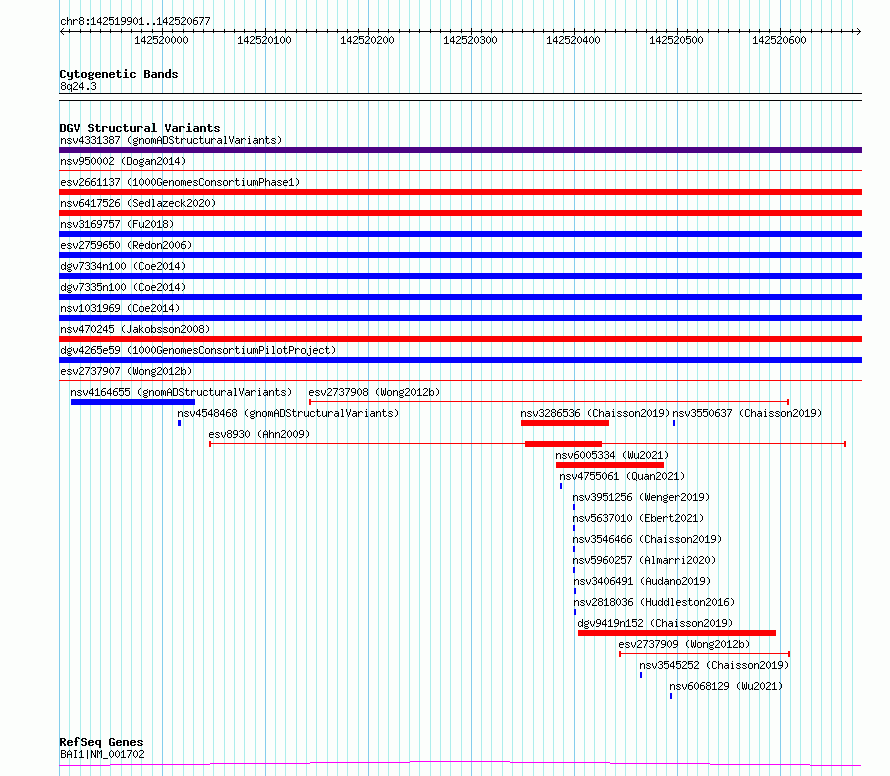Click the DGV Structural Variants track title
The height and width of the screenshot is (776, 890).
(140, 128)
